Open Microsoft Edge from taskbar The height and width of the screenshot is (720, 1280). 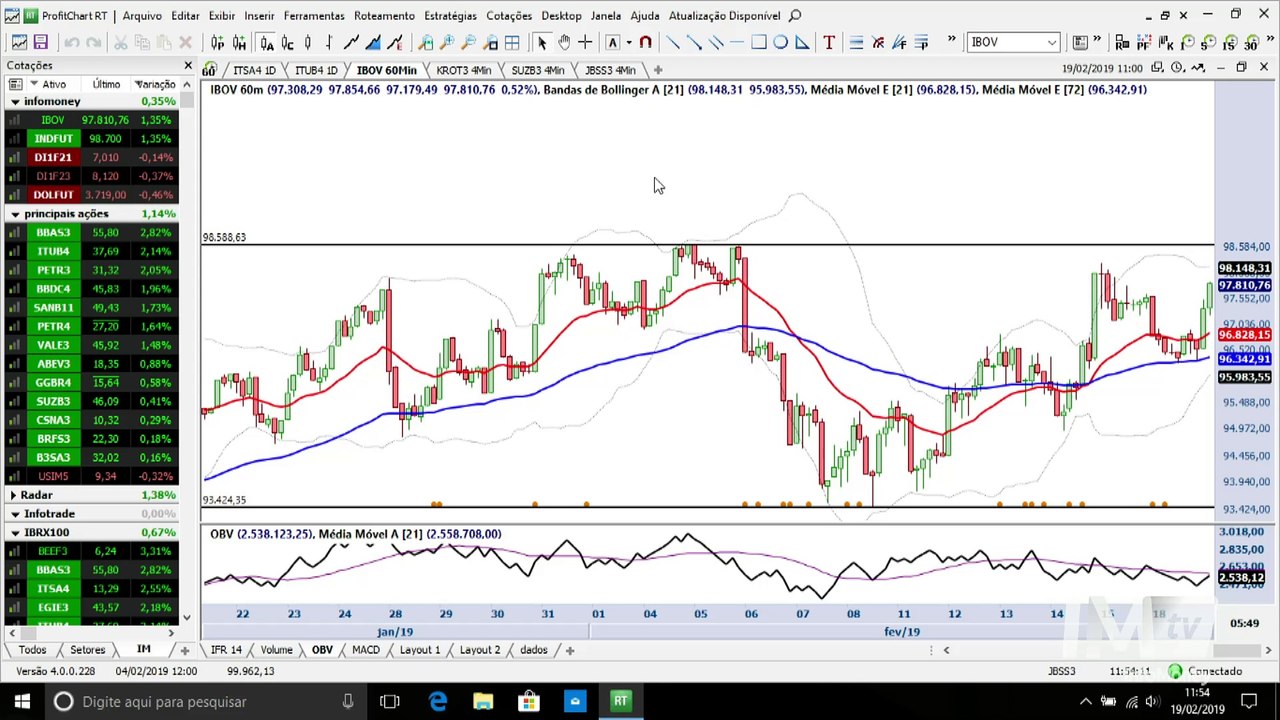438,702
